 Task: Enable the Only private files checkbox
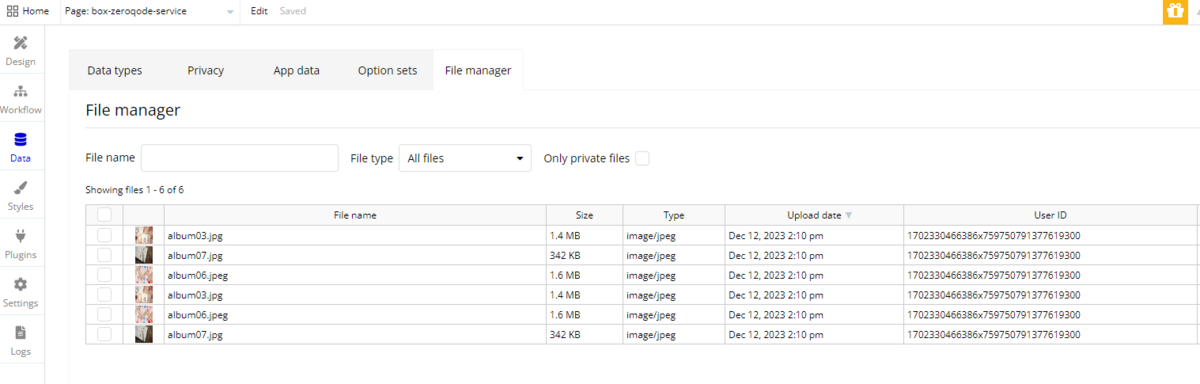coord(642,158)
